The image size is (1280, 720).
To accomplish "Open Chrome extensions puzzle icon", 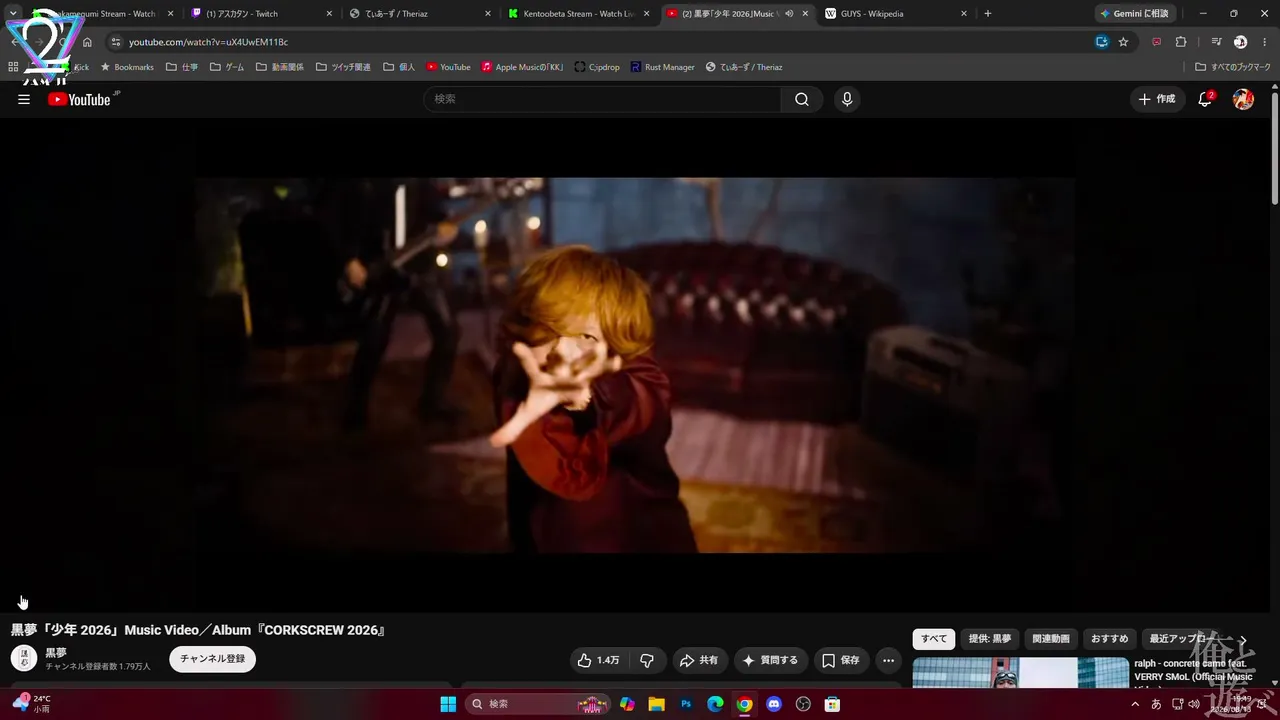I will click(1181, 42).
